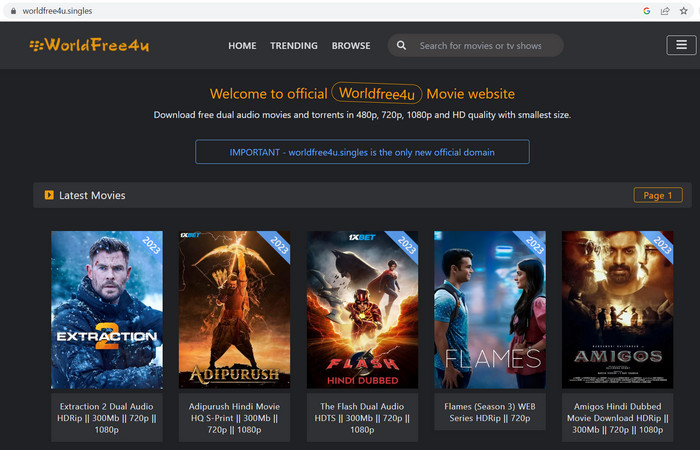Open Flames (Season 3) WEB Series link
The height and width of the screenshot is (450, 700).
pos(490,412)
